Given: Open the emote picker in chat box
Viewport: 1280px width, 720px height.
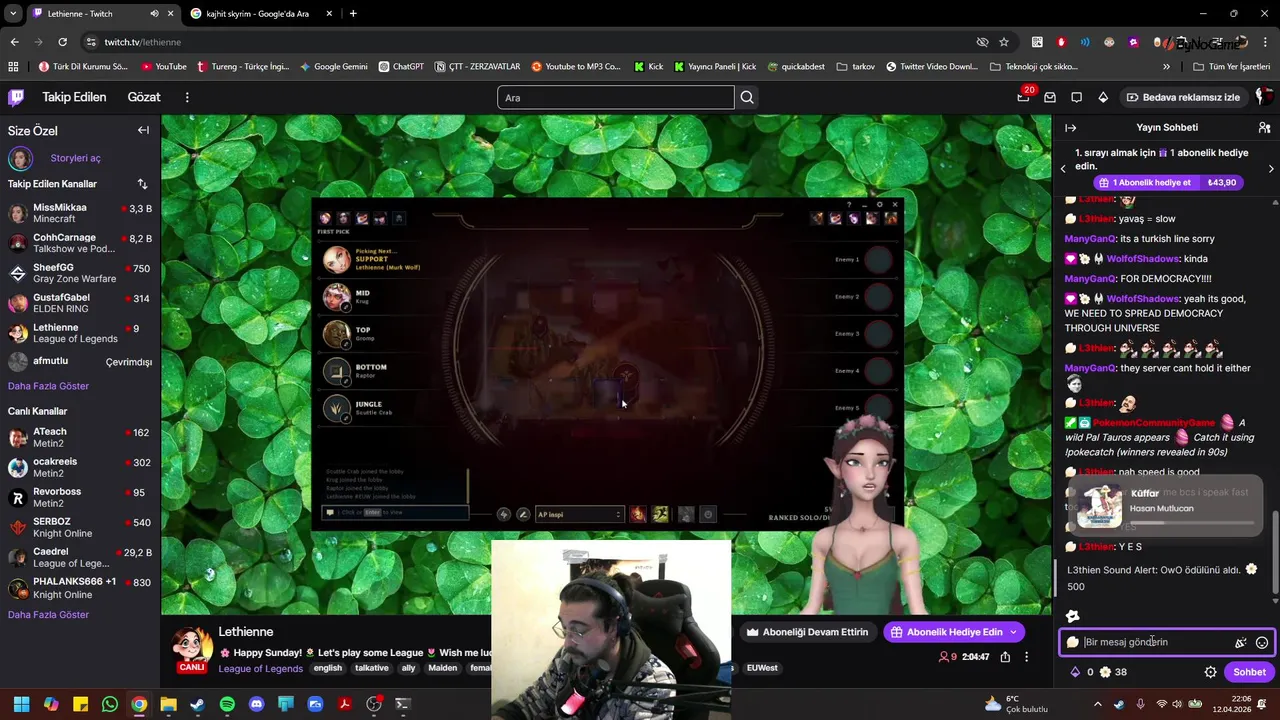Looking at the screenshot, I should [x=1262, y=642].
